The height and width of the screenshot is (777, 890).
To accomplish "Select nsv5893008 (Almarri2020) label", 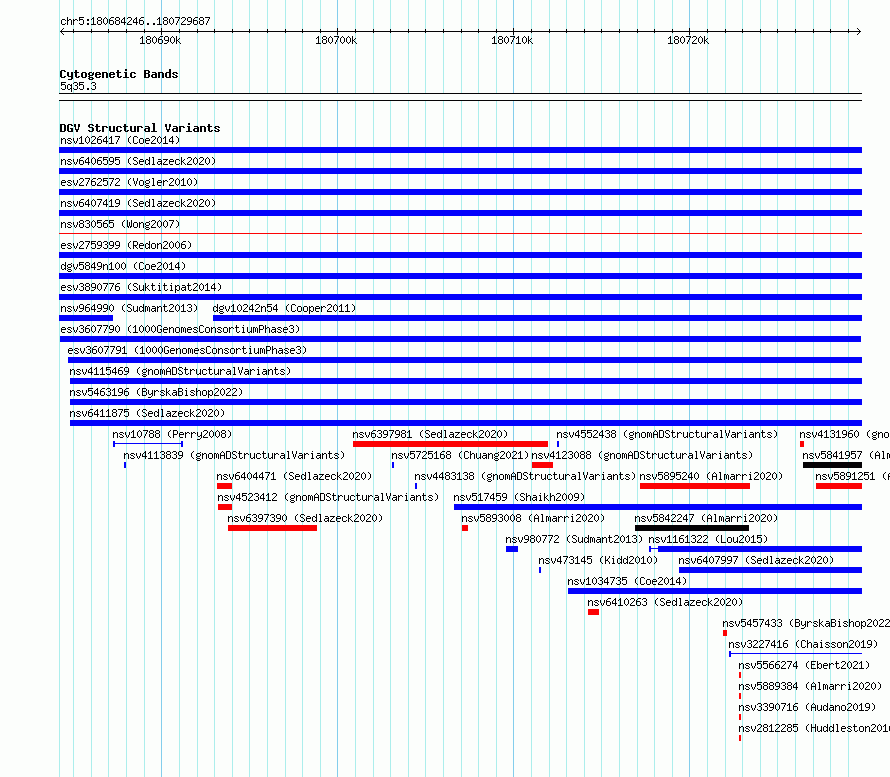I will click(533, 518).
